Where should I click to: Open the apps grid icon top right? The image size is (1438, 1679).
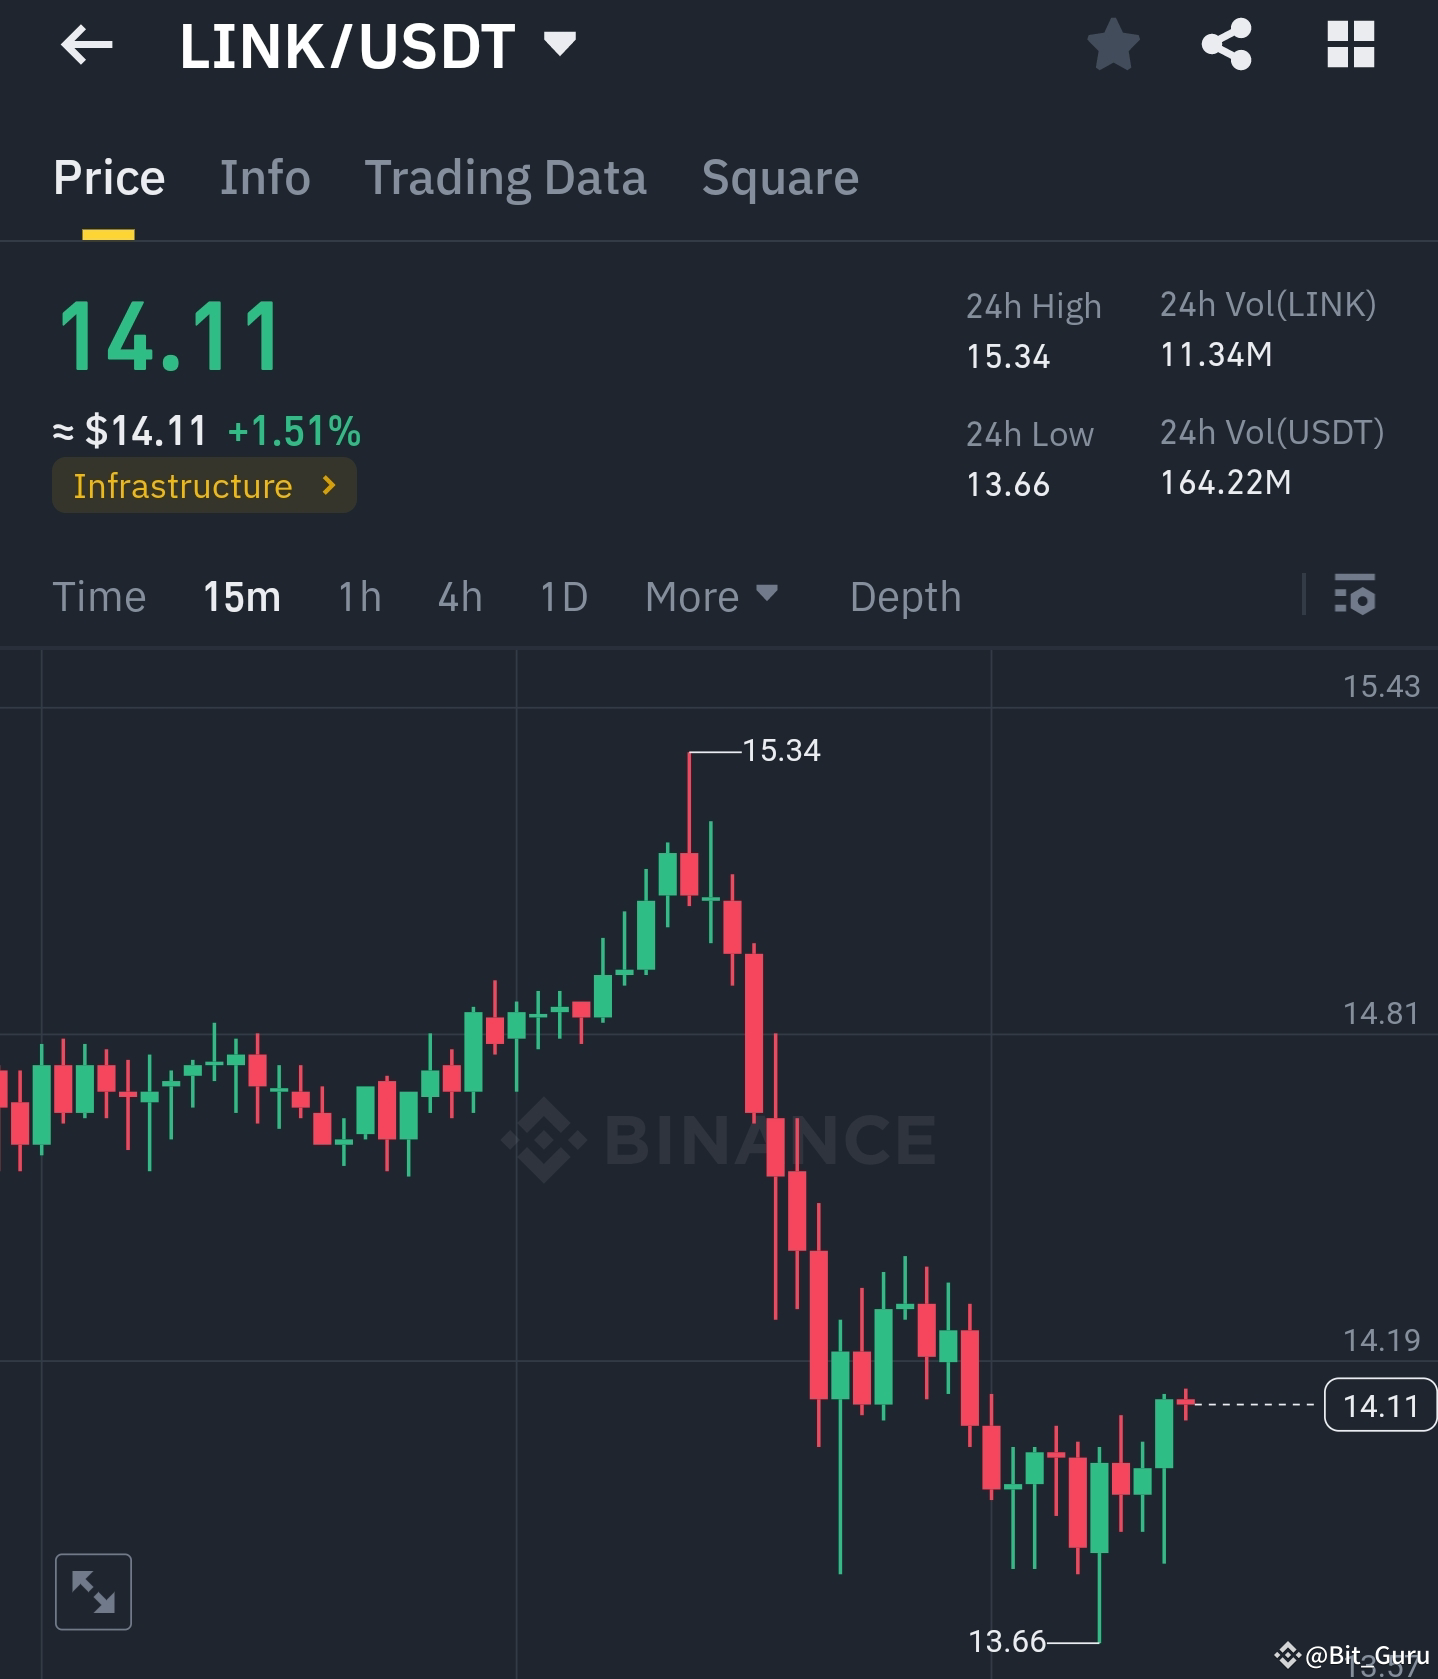[1350, 44]
